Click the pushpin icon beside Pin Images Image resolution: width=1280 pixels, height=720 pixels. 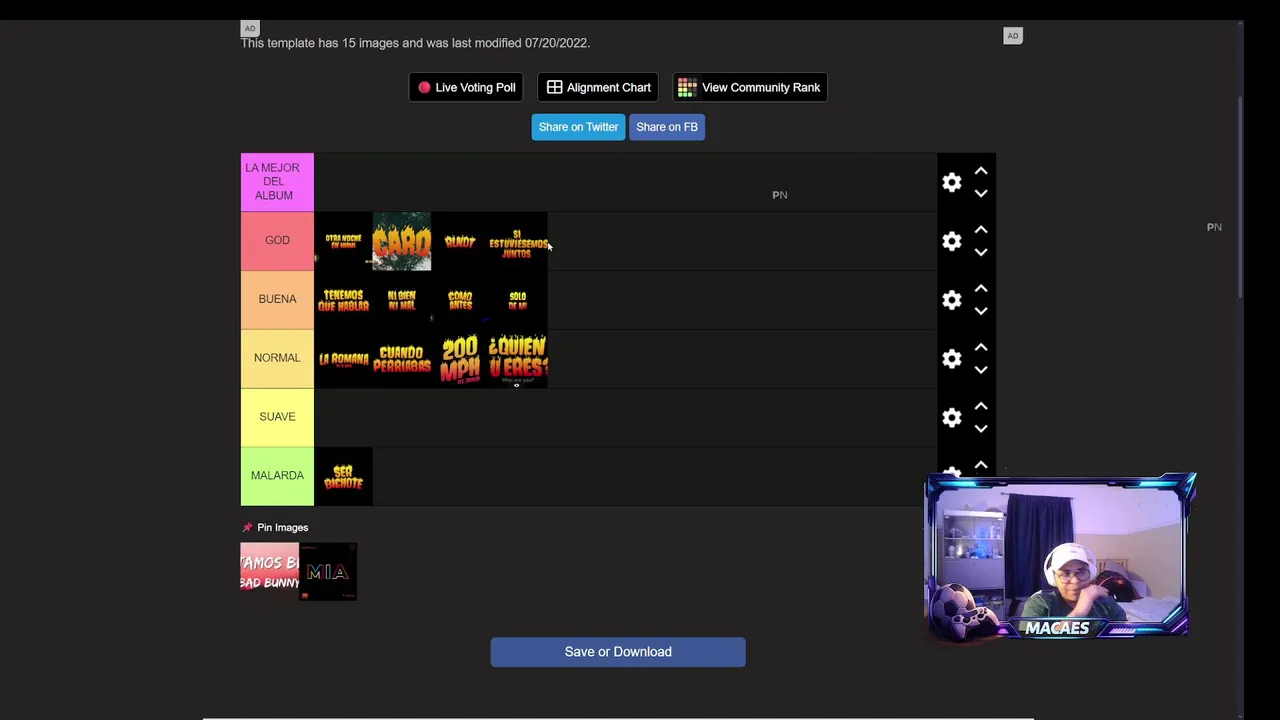pyautogui.click(x=247, y=527)
